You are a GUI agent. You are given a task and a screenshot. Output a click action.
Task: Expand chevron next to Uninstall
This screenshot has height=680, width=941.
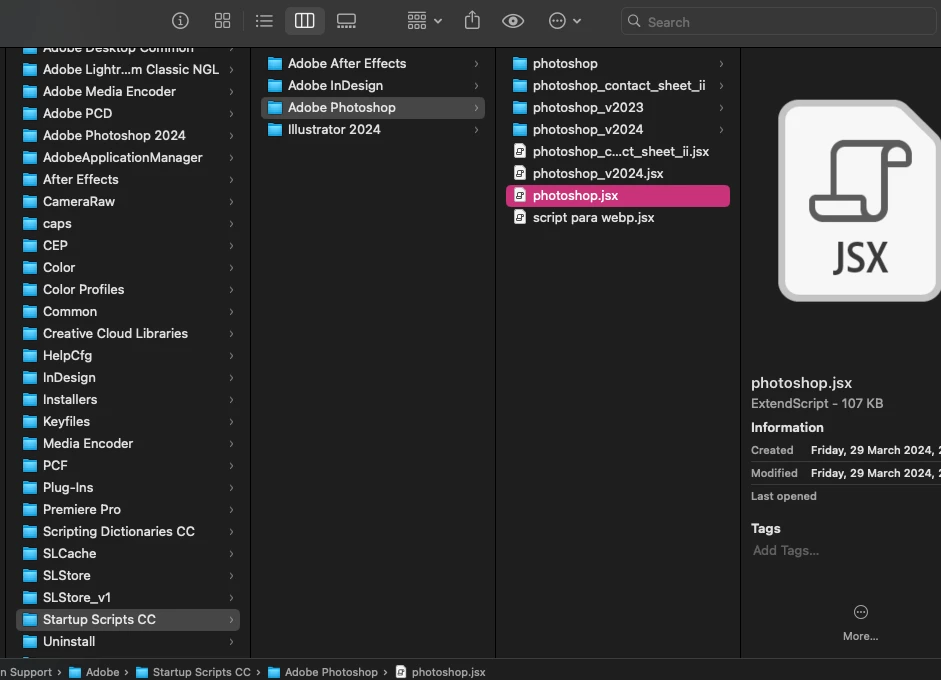tap(231, 642)
